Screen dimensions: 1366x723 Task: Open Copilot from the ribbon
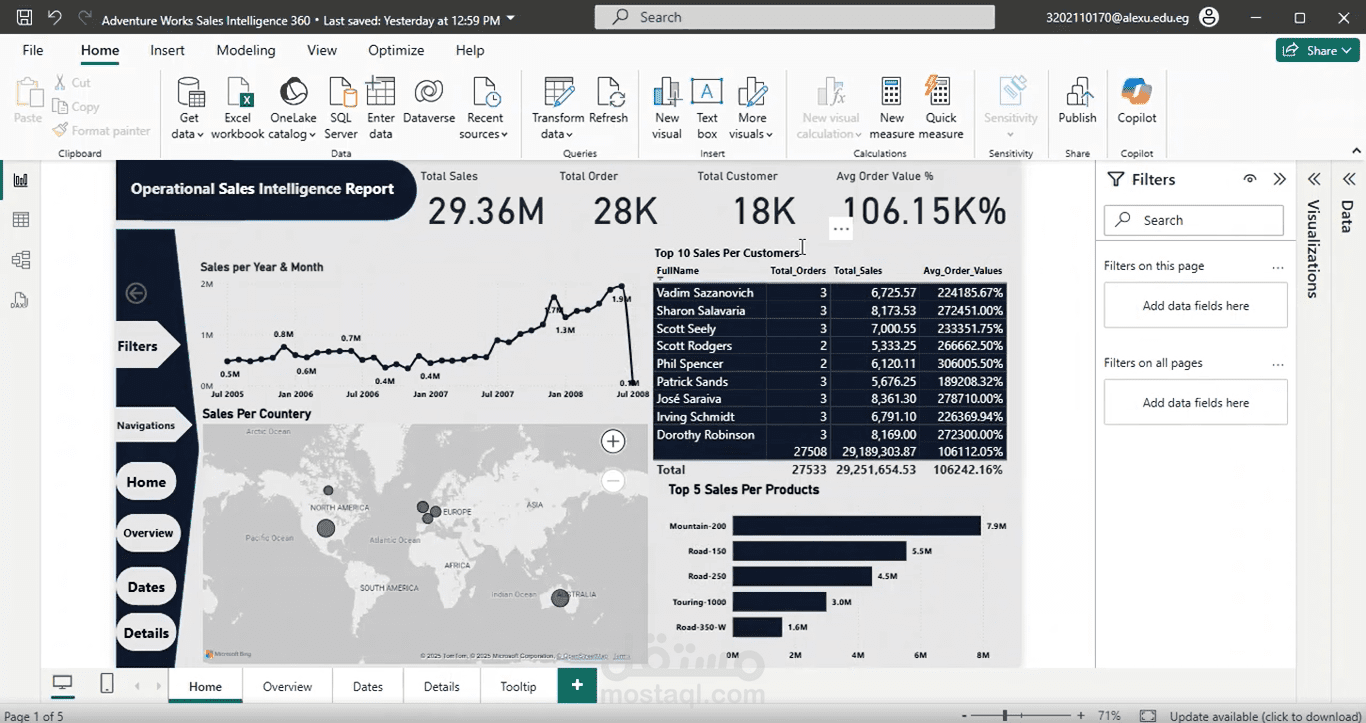pos(1136,100)
